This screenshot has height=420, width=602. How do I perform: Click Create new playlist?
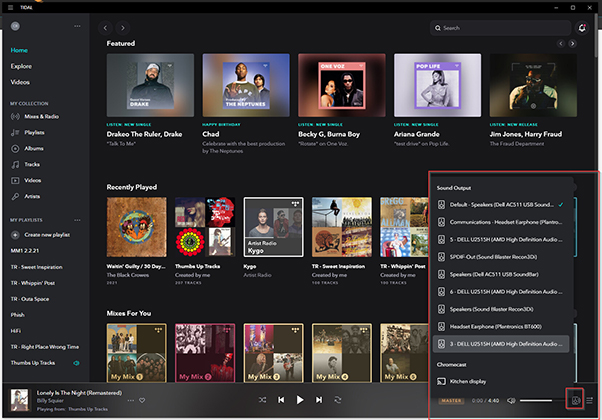[x=41, y=235]
